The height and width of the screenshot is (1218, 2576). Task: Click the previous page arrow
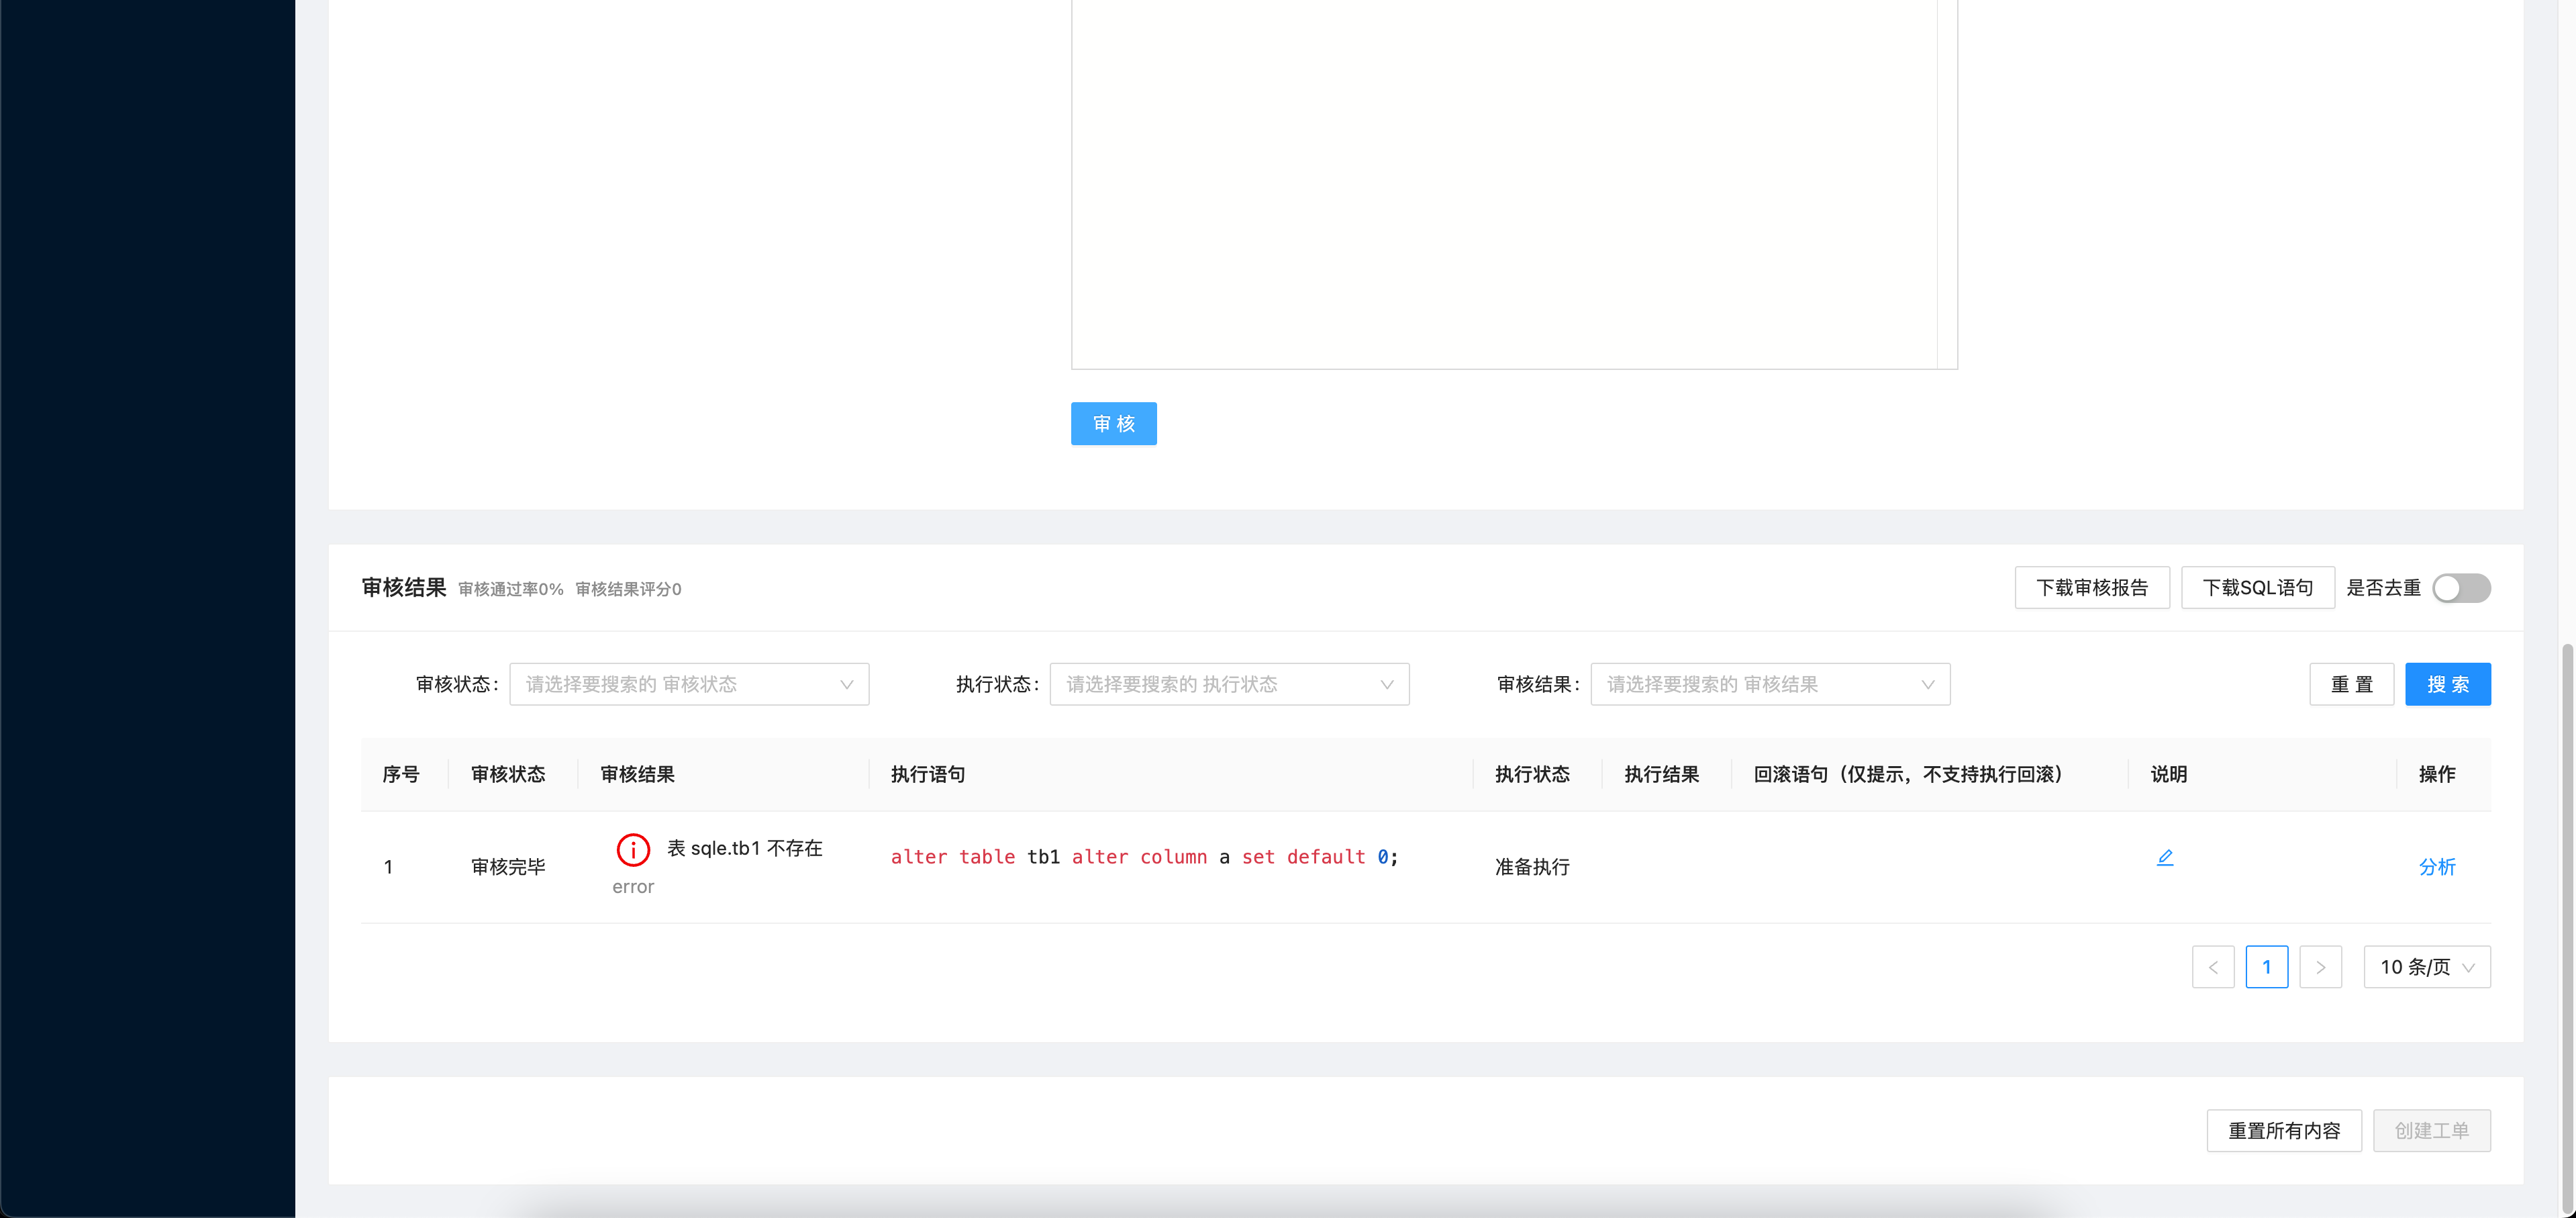pyautogui.click(x=2213, y=967)
